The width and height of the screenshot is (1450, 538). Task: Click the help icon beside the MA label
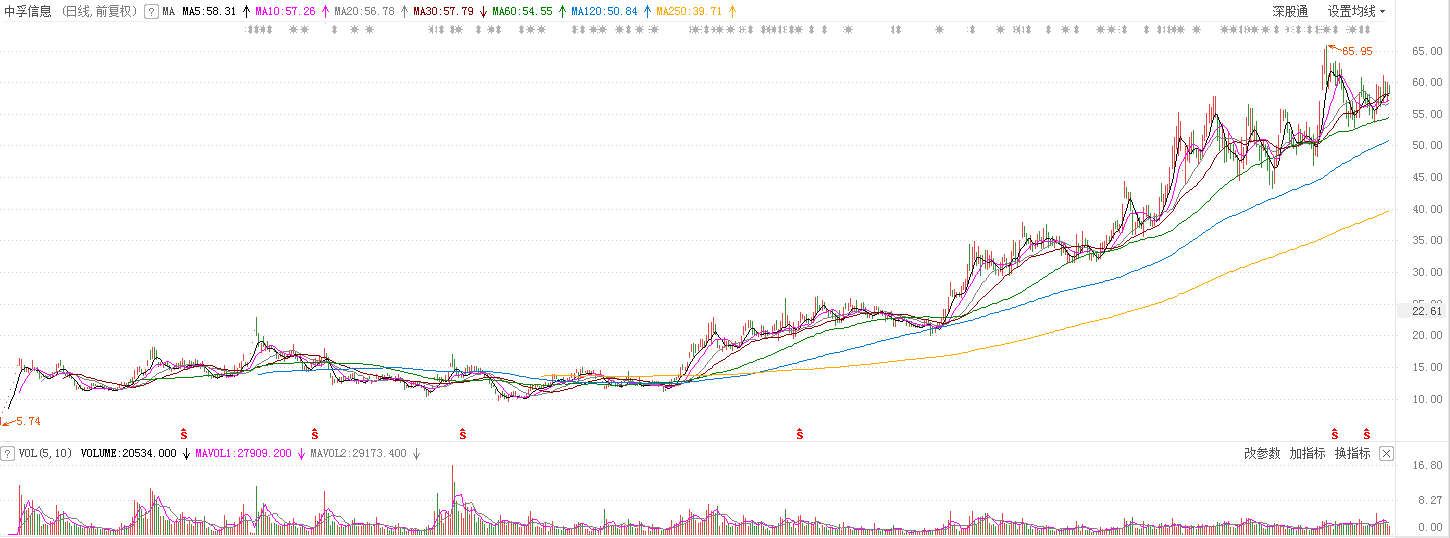151,12
